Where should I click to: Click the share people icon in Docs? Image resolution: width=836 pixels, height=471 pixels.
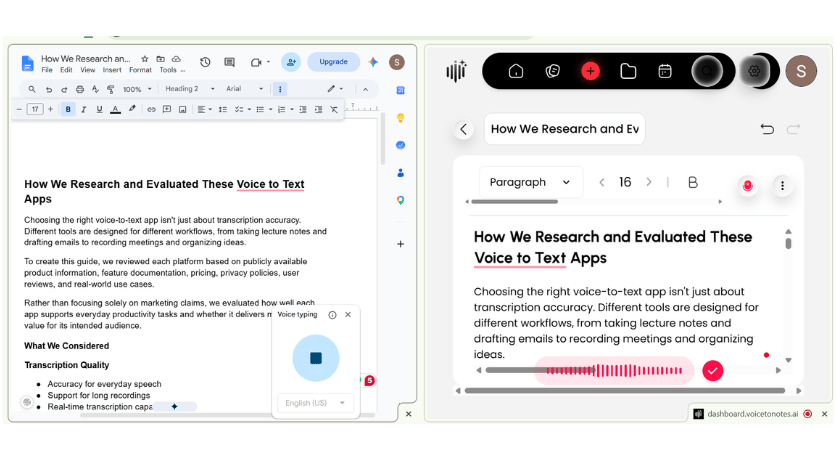click(291, 62)
